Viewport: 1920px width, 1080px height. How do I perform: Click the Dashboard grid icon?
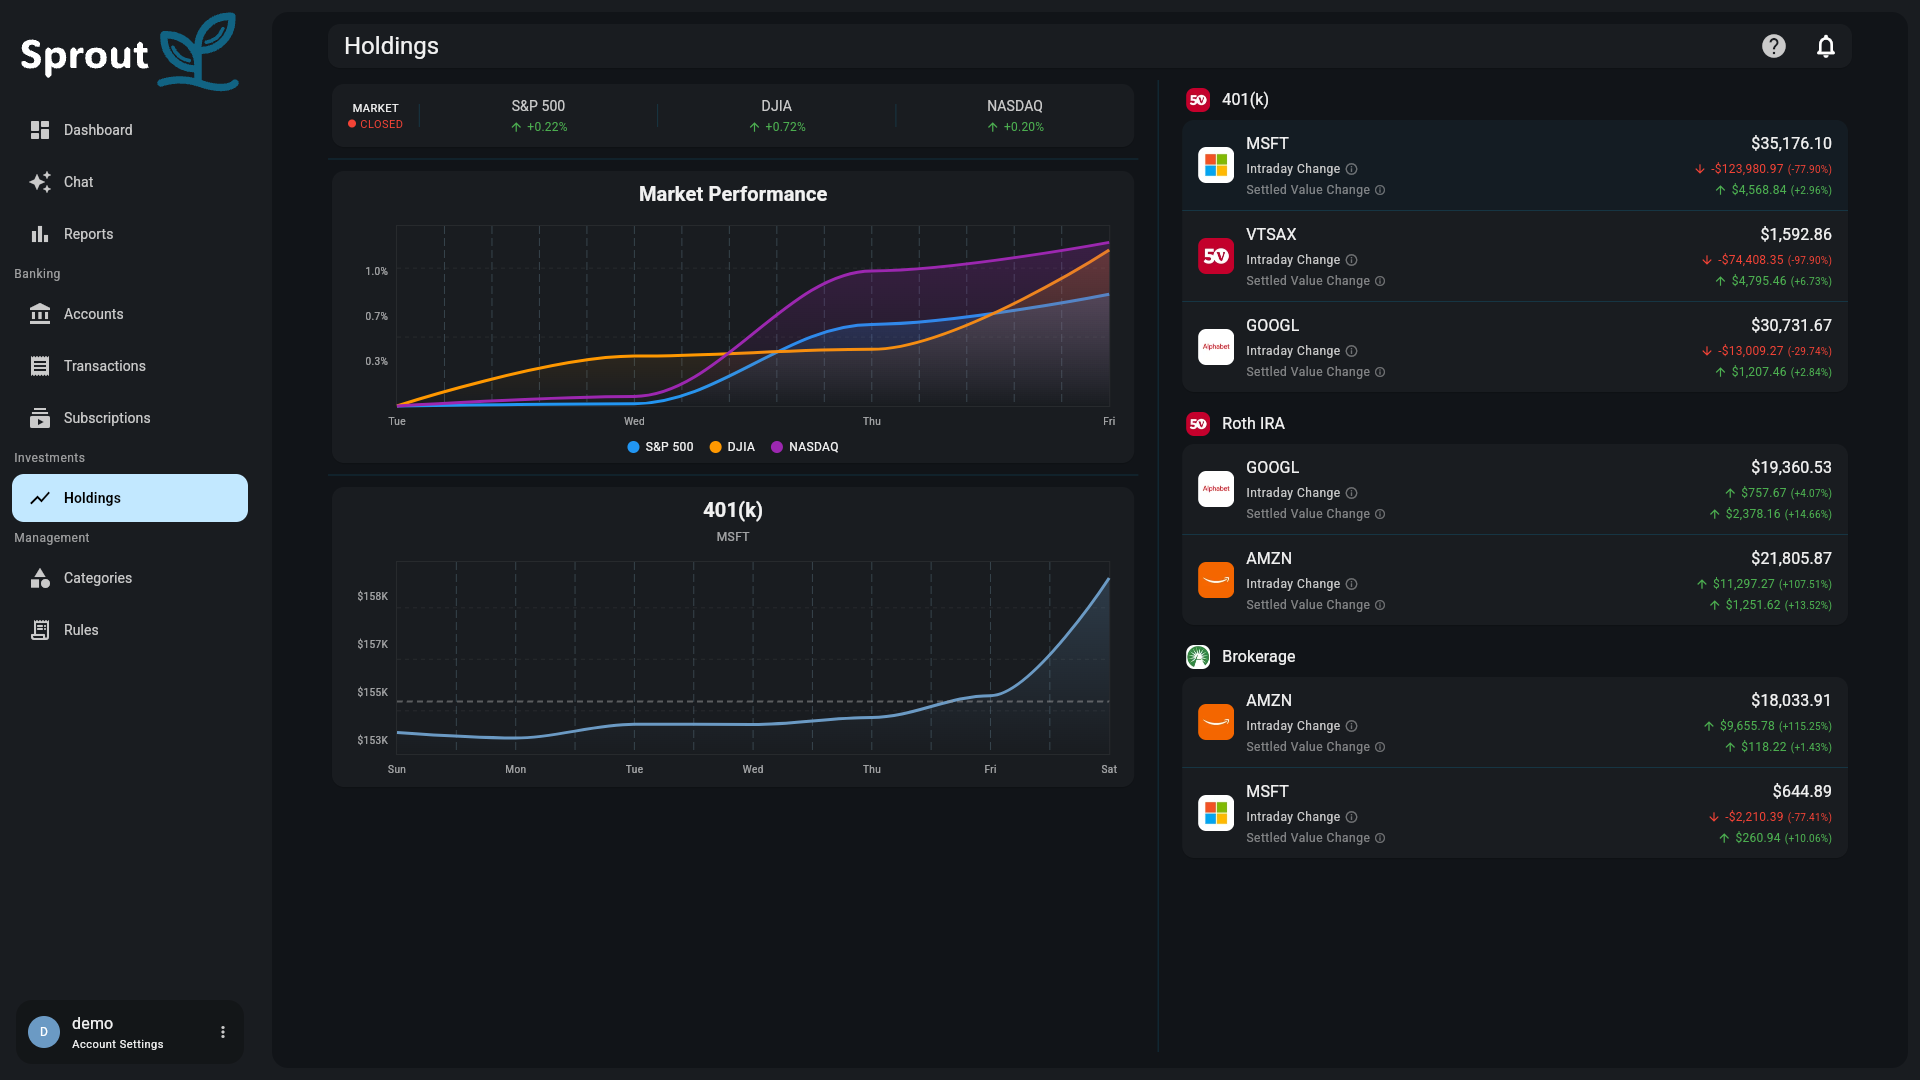click(40, 130)
